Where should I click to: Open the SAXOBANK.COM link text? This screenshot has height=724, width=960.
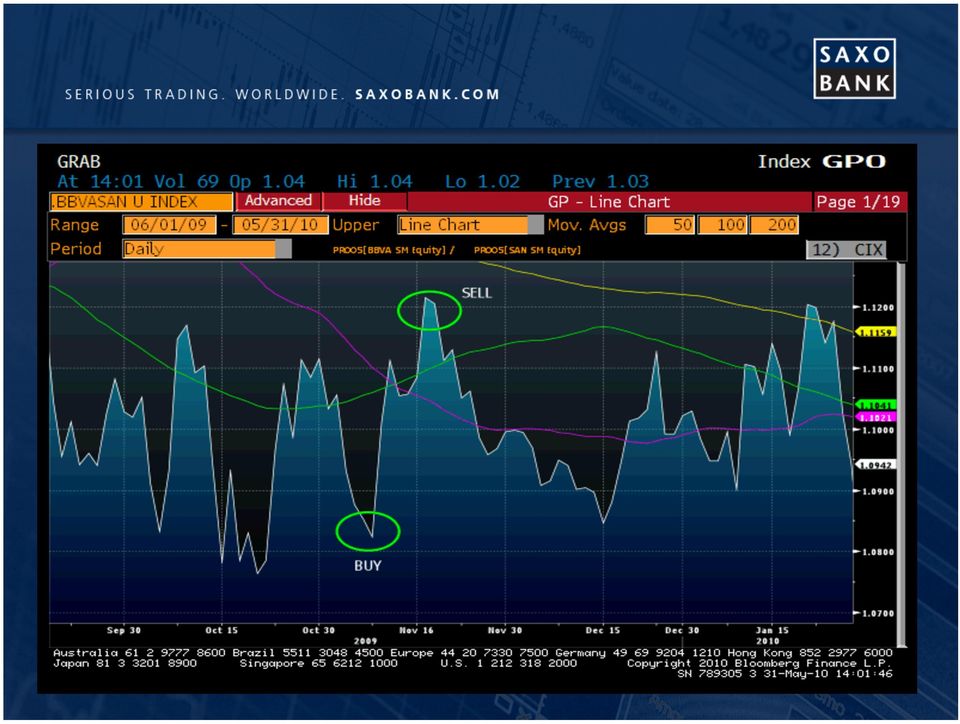pyautogui.click(x=427, y=94)
